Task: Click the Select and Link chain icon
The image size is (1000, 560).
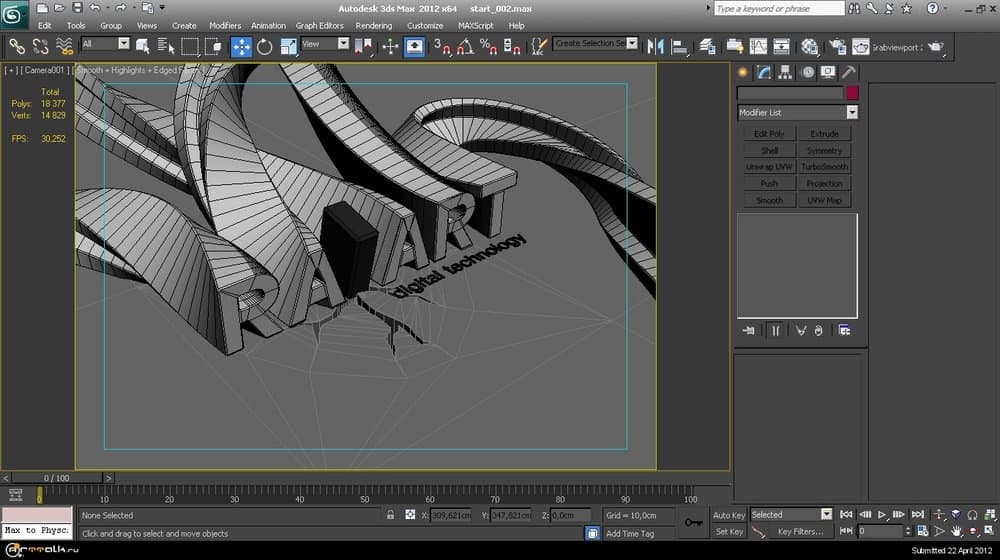Action: click(x=16, y=46)
